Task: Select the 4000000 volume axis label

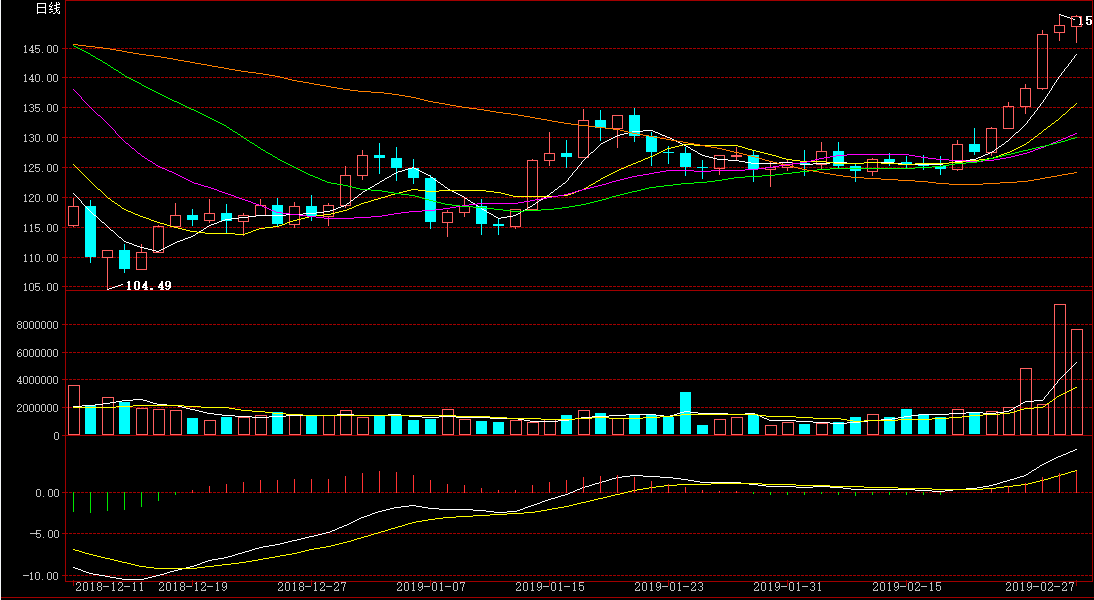Action: (x=36, y=381)
